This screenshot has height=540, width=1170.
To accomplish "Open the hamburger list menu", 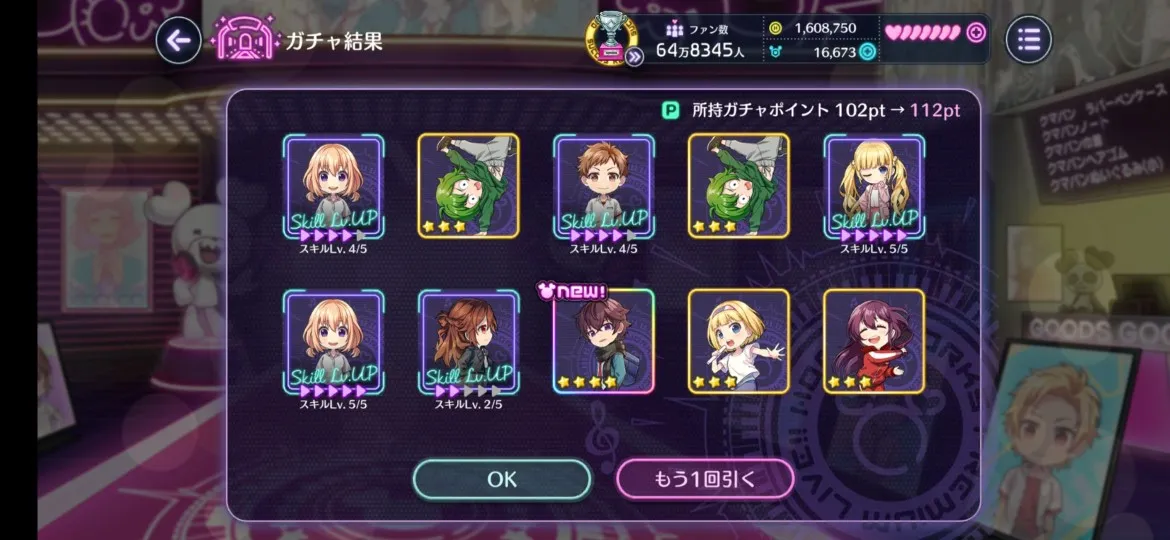I will 1028,40.
